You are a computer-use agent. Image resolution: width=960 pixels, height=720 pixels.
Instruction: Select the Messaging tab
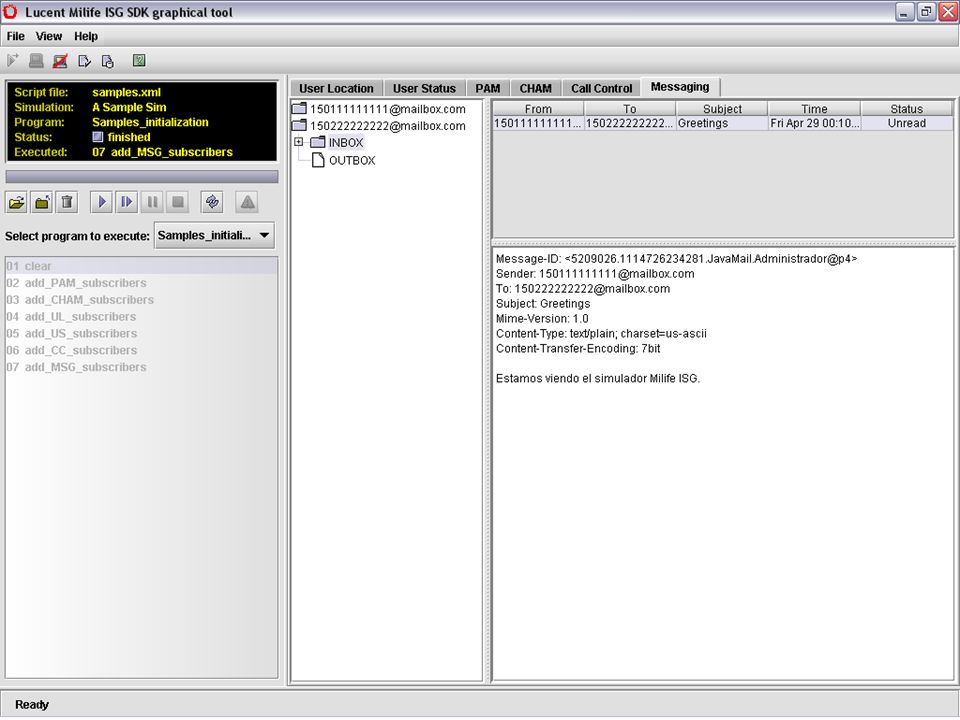680,87
